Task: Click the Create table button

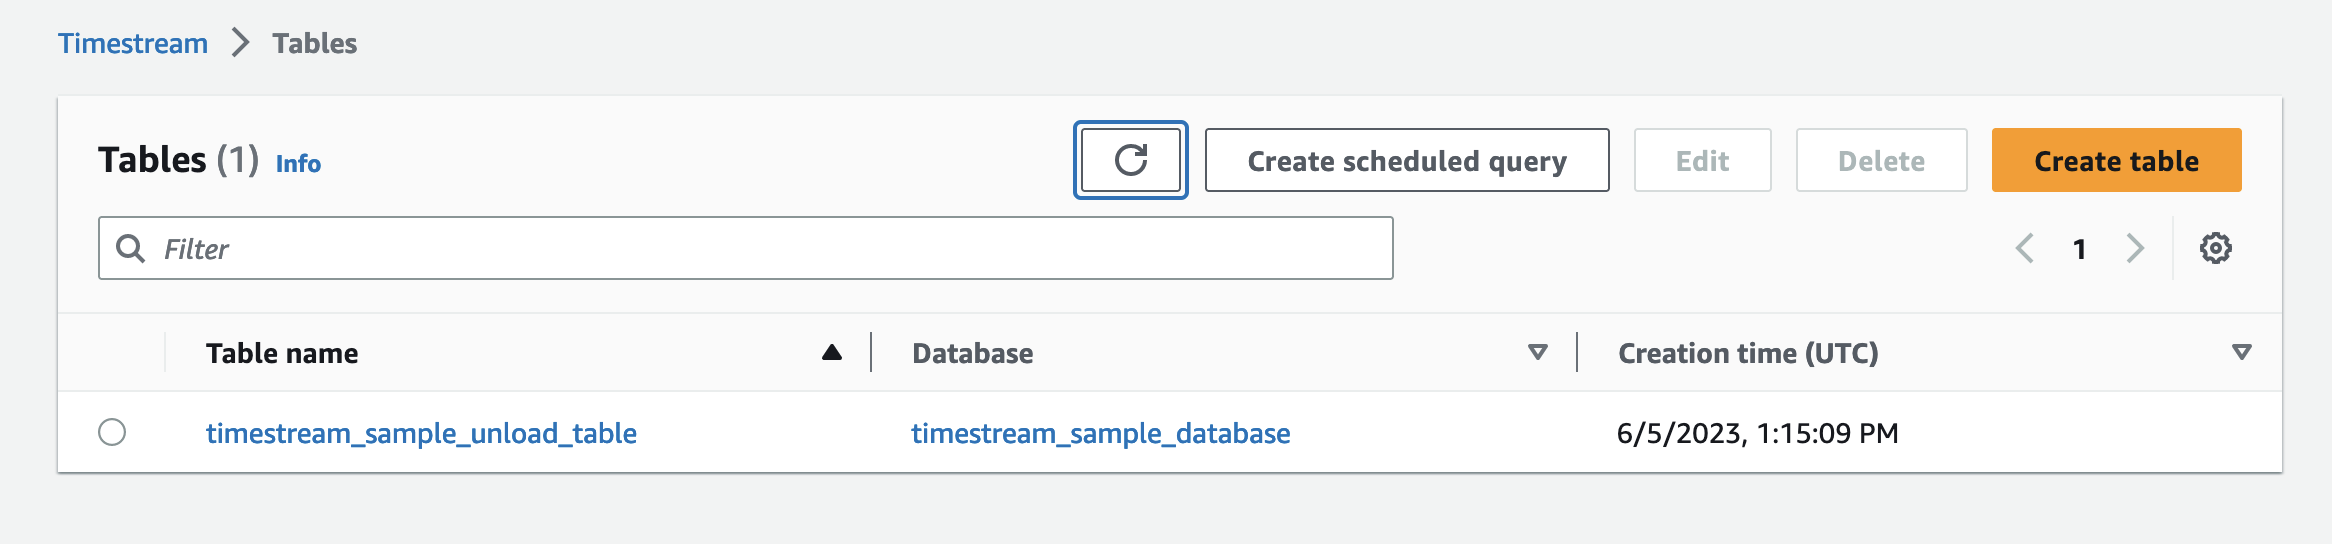Action: (x=2116, y=160)
